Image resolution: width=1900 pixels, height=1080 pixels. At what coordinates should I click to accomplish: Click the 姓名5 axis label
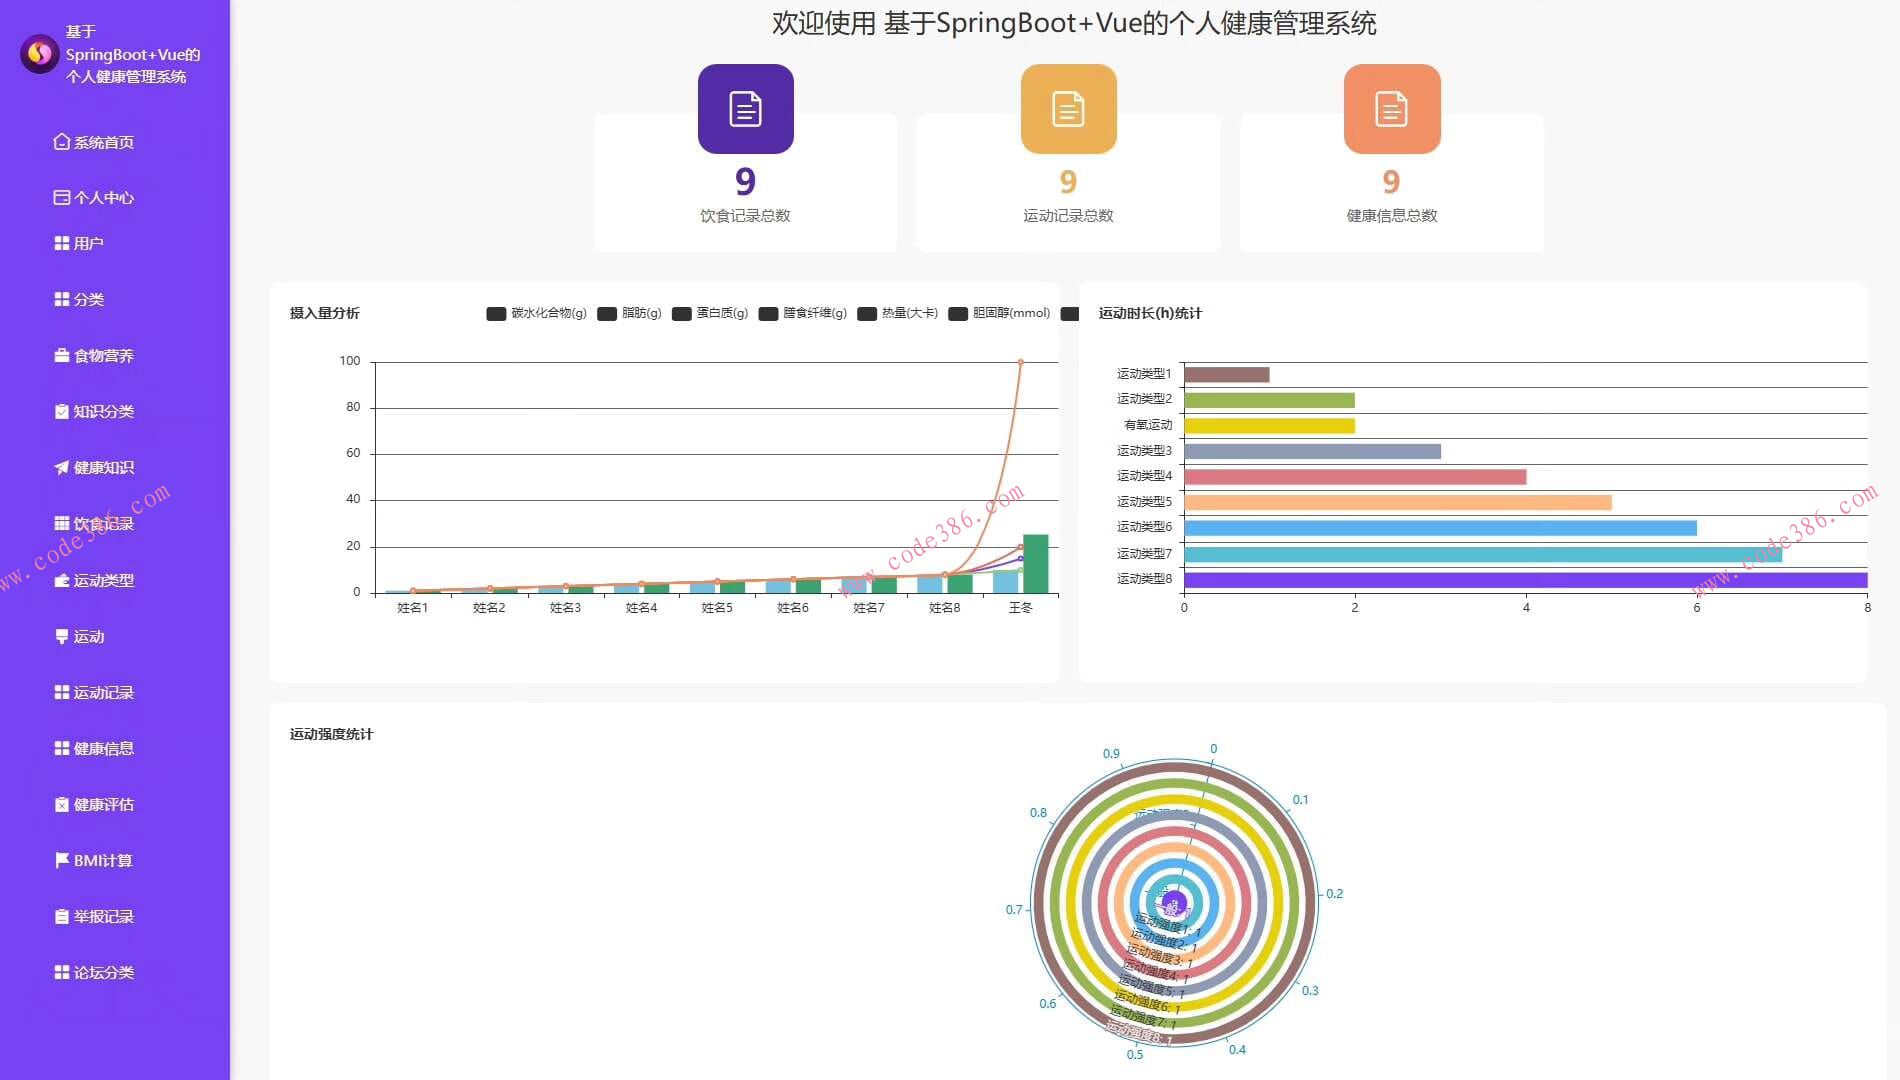(717, 607)
